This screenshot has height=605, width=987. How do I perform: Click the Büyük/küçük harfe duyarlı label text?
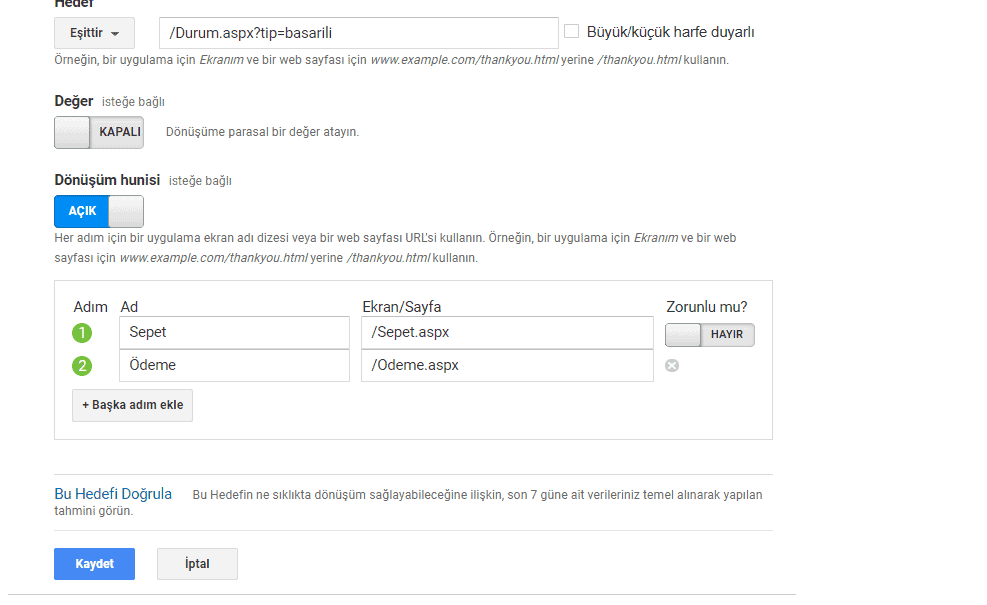670,32
